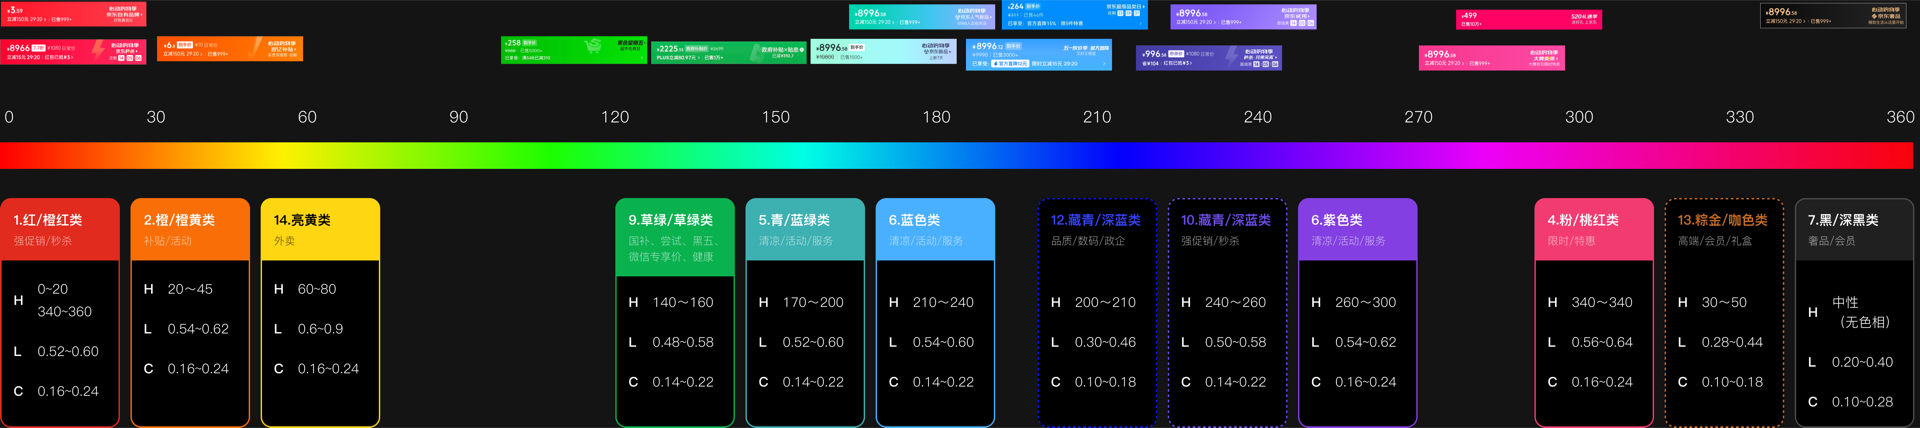The width and height of the screenshot is (1920, 428).
Task: Open the blue ¥8996.12 banner thumbnail
Action: (x=1039, y=55)
